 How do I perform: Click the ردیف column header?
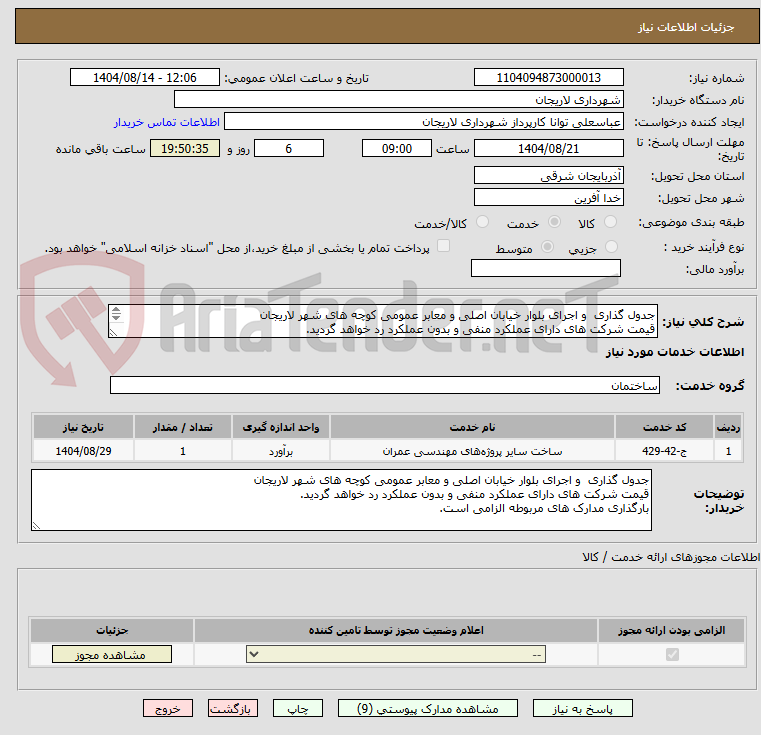(728, 427)
